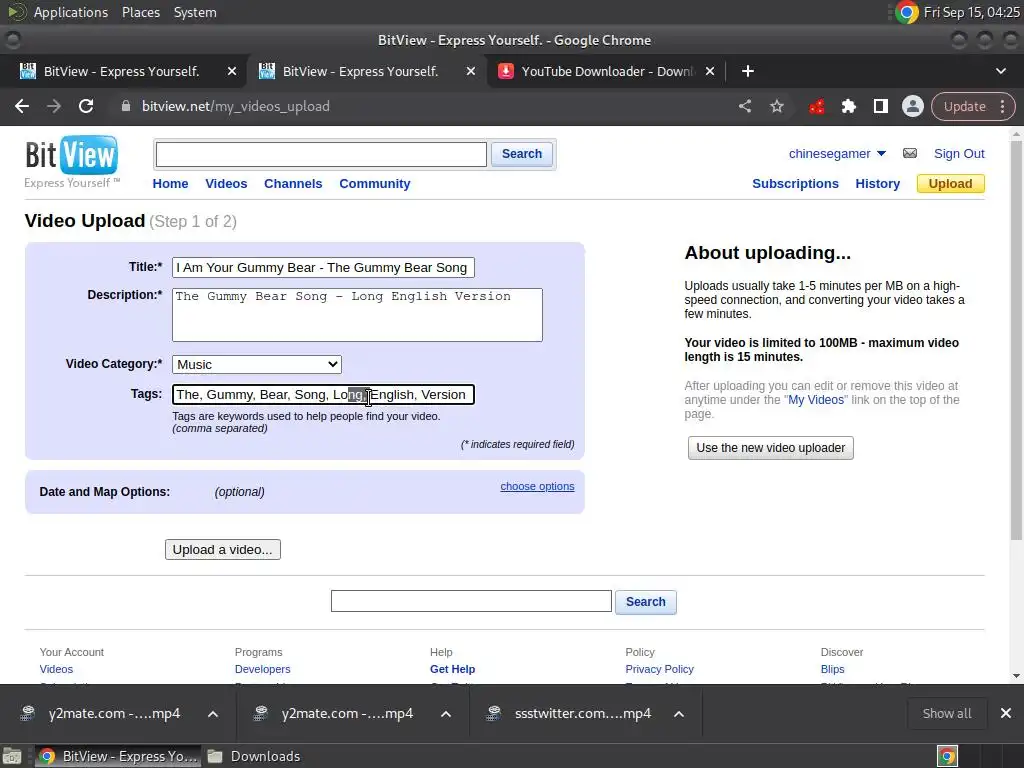The image size is (1024, 768).
Task: Click the show desktop icon in taskbar
Action: [12, 756]
